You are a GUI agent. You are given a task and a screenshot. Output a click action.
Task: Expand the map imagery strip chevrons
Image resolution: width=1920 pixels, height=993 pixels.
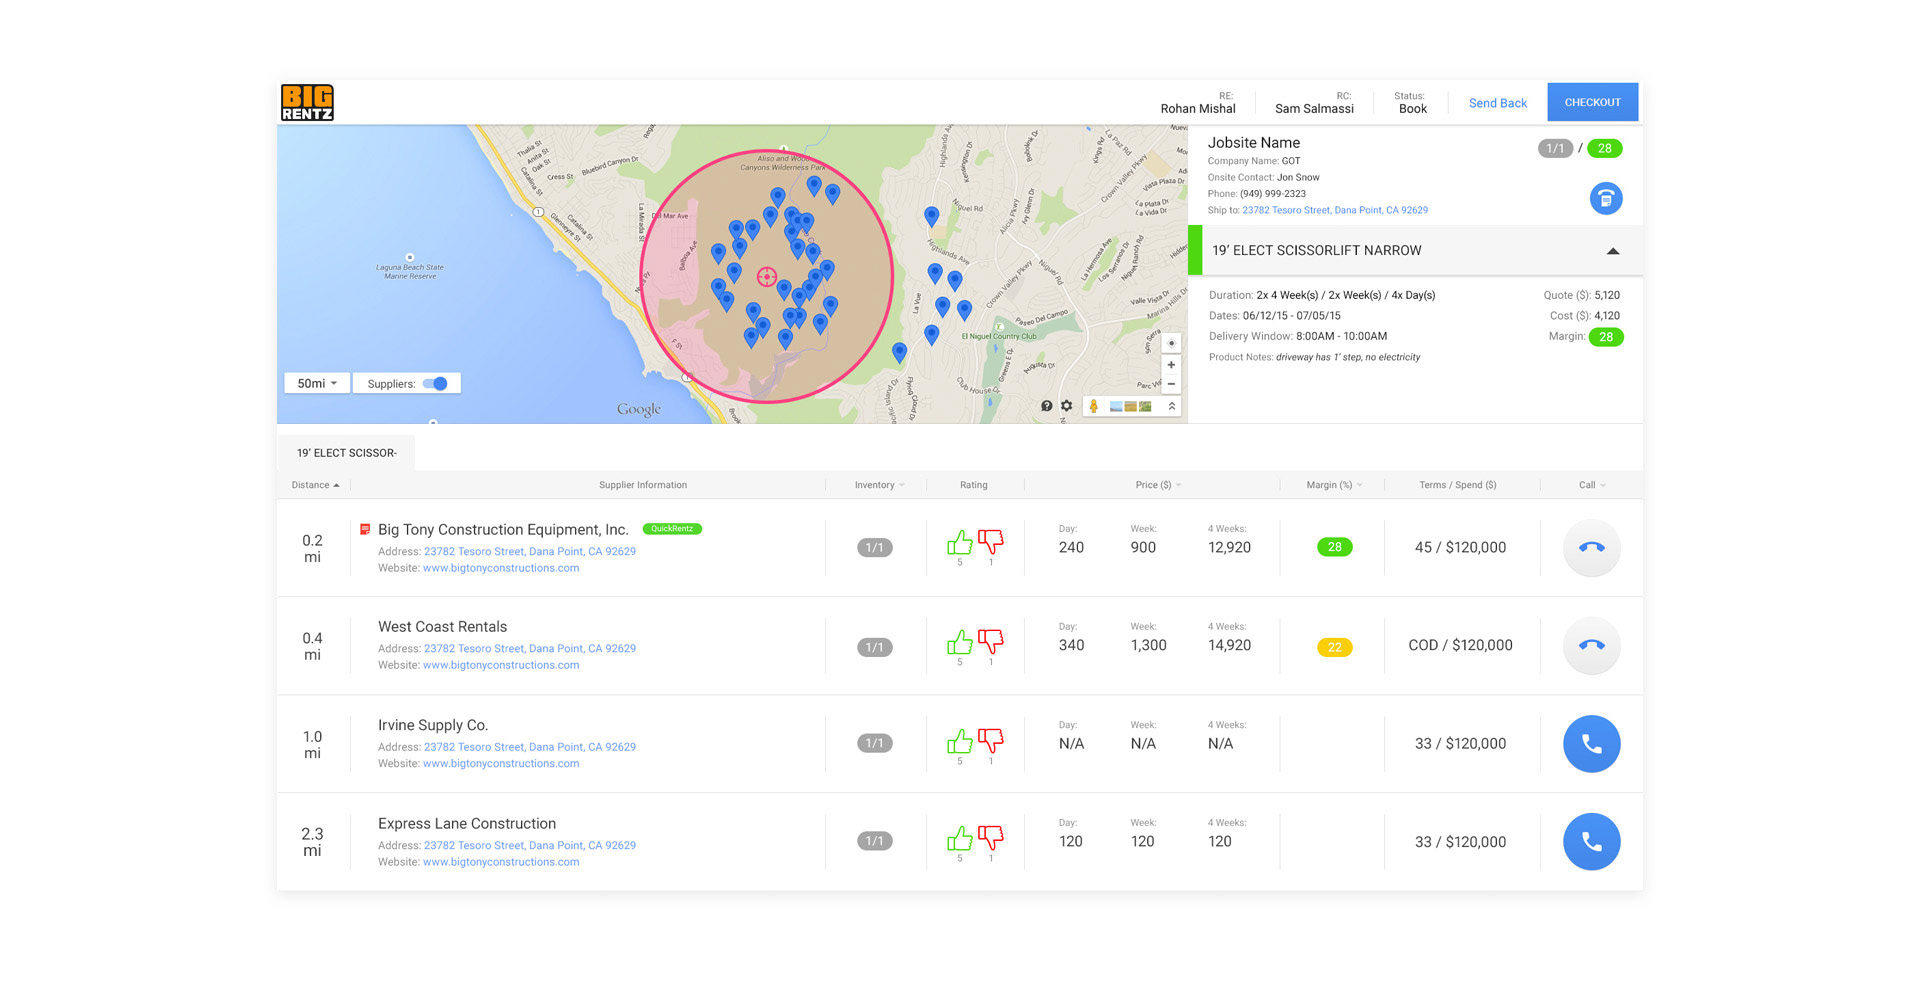pos(1172,406)
